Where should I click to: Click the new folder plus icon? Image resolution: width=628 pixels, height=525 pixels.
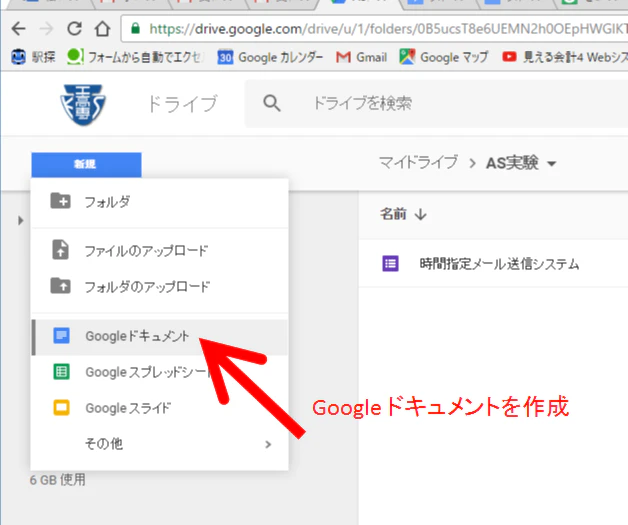click(60, 201)
